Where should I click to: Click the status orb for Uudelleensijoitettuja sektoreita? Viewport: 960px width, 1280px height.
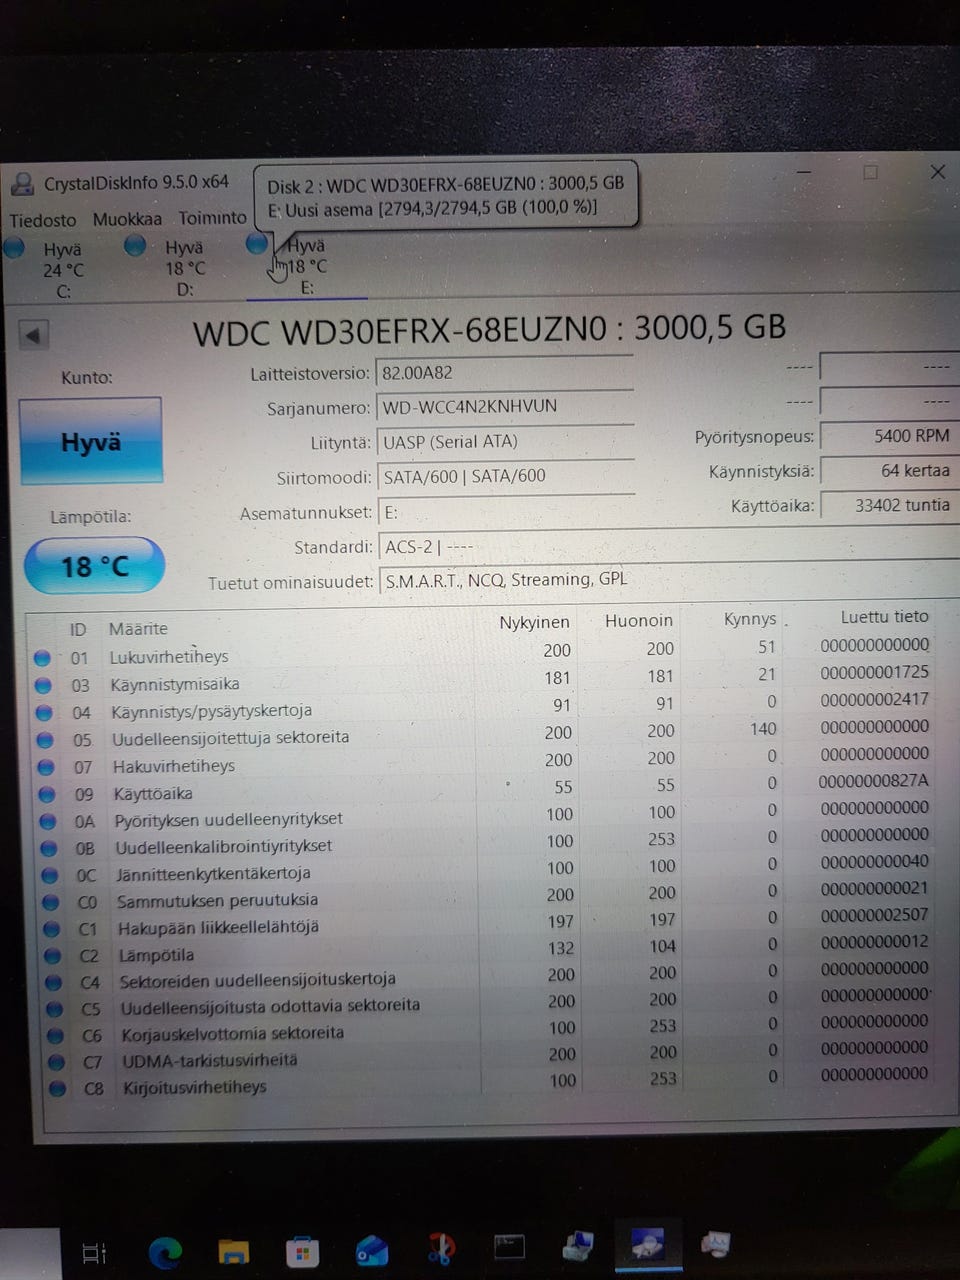pyautogui.click(x=45, y=740)
